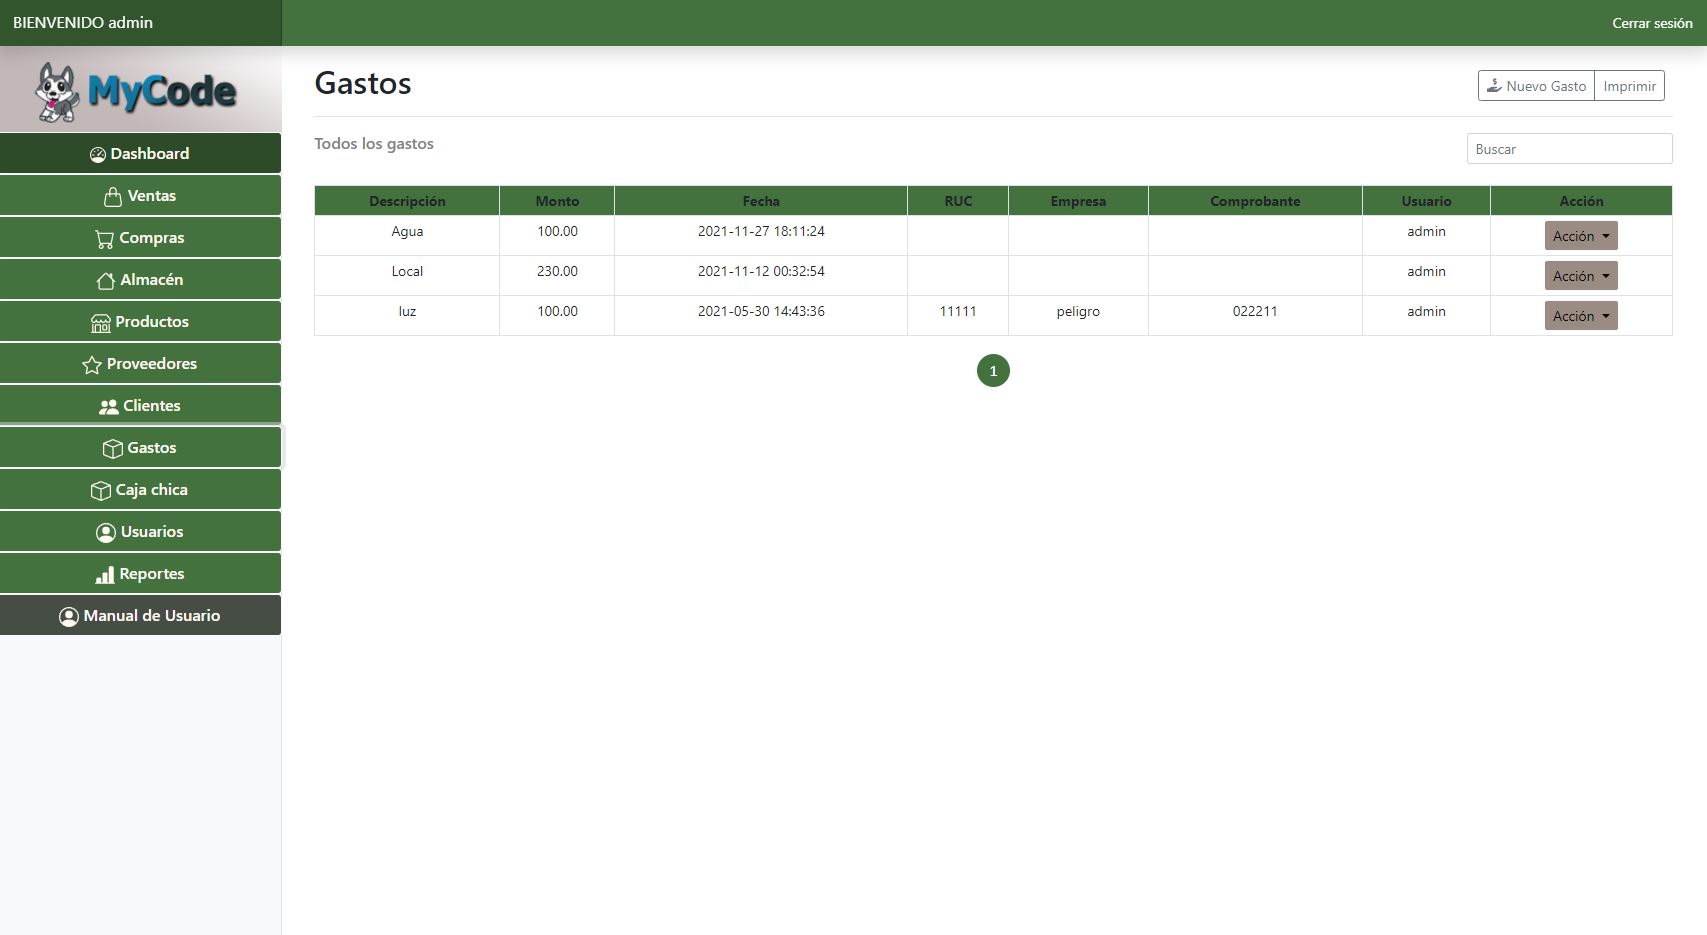Expand the Acción dropdown for luz row
The image size is (1707, 935).
[x=1580, y=316]
